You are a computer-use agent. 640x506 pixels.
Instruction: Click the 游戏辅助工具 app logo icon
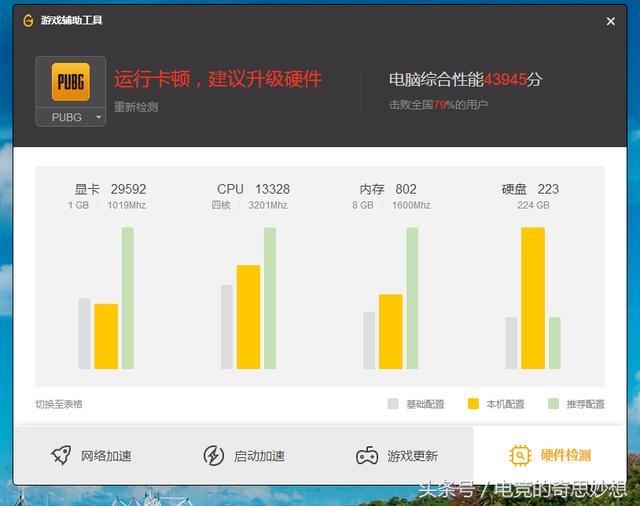pos(28,20)
